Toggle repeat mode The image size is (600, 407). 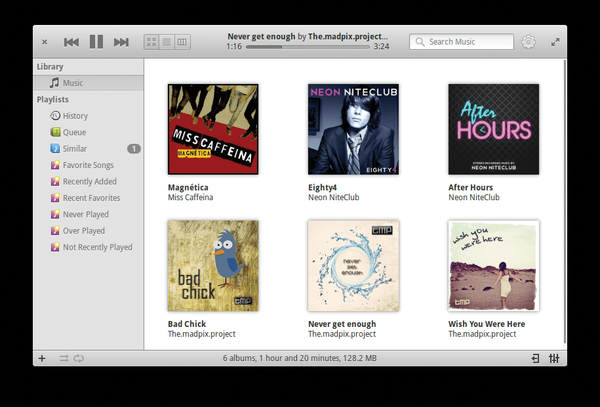(x=79, y=358)
